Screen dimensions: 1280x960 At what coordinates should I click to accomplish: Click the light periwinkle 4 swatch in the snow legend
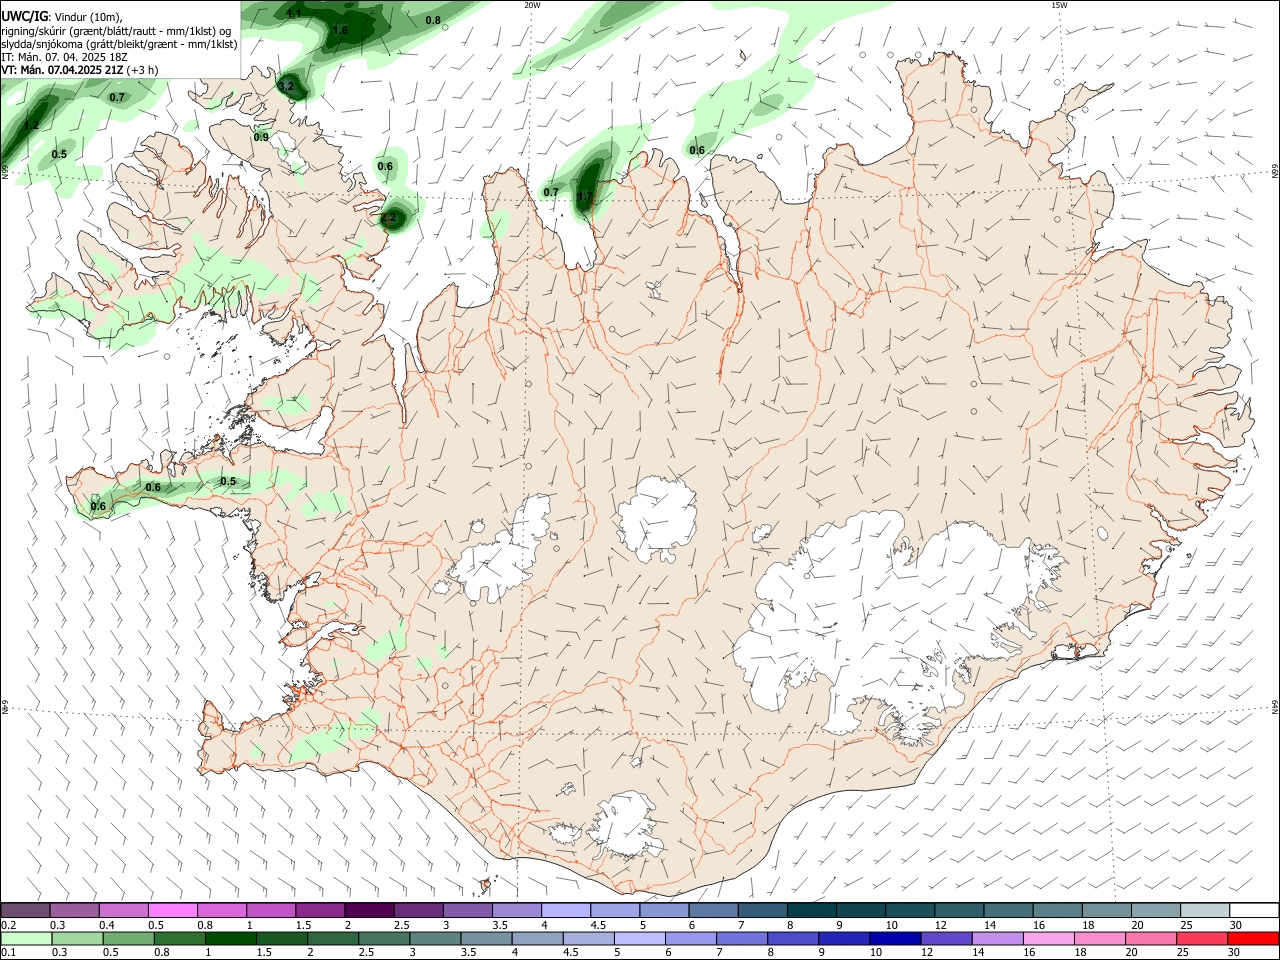coord(566,910)
